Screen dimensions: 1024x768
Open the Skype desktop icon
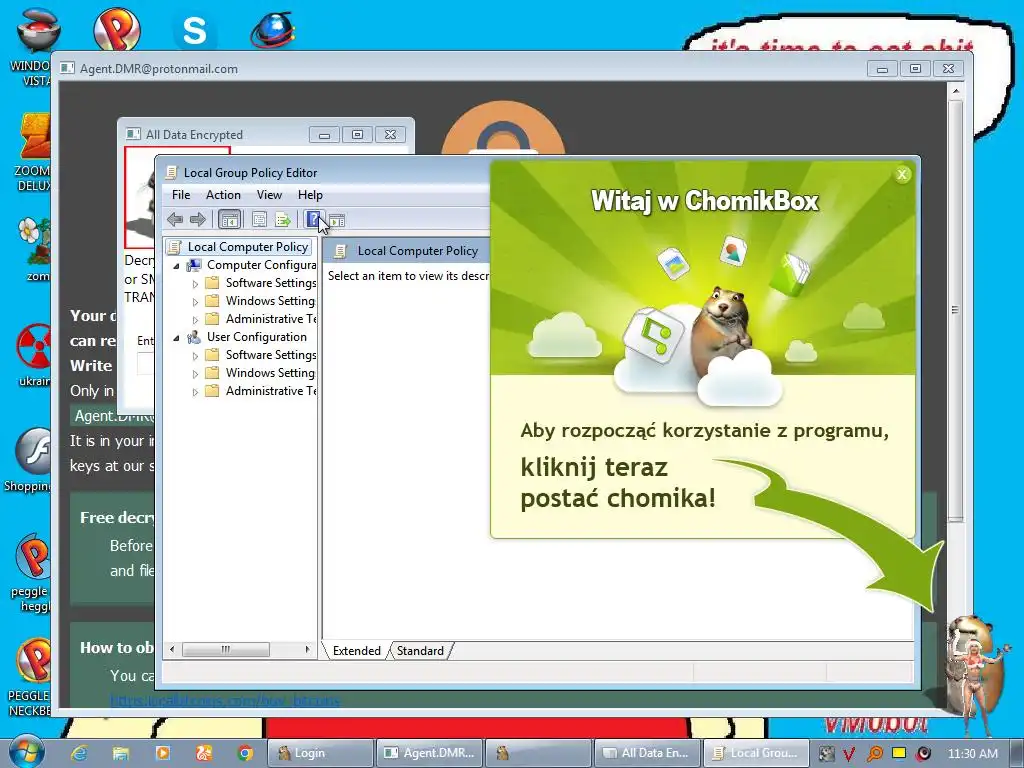point(194,30)
